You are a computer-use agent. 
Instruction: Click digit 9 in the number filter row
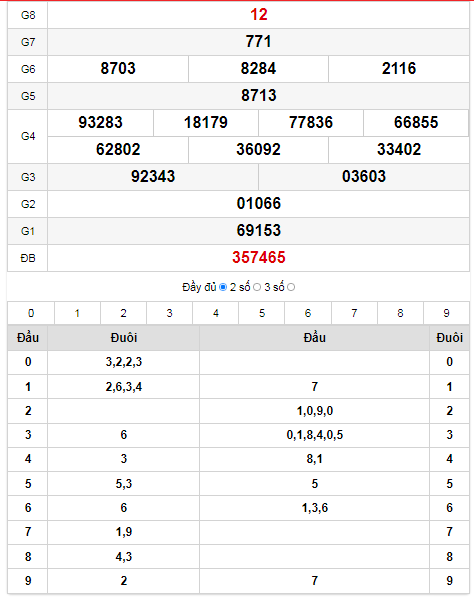coord(446,313)
